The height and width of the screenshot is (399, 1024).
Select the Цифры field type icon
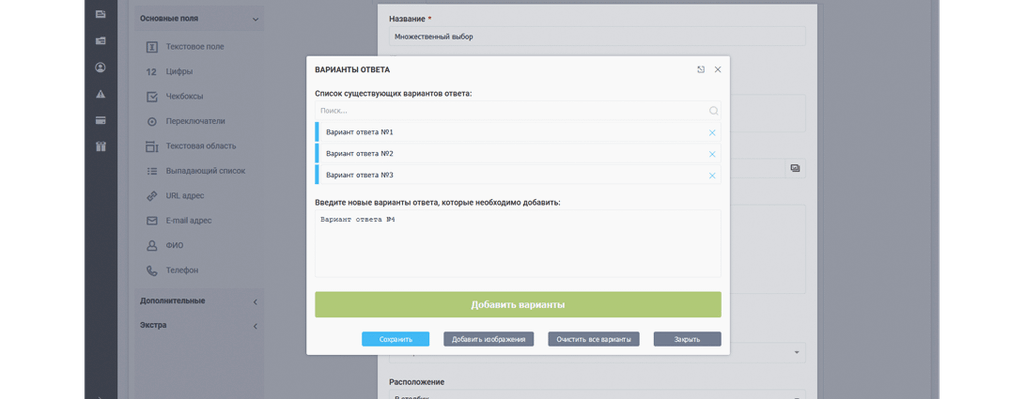(152, 72)
